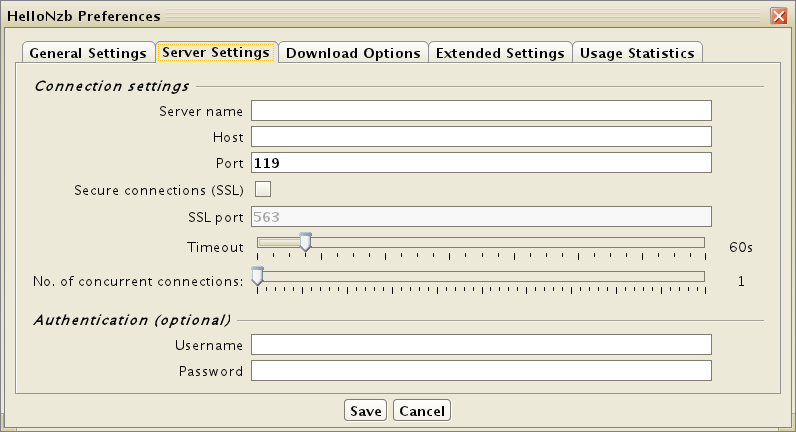Screen dimensions: 796x432
Task: Click the No. of concurrent connections label
Action: (x=138, y=281)
